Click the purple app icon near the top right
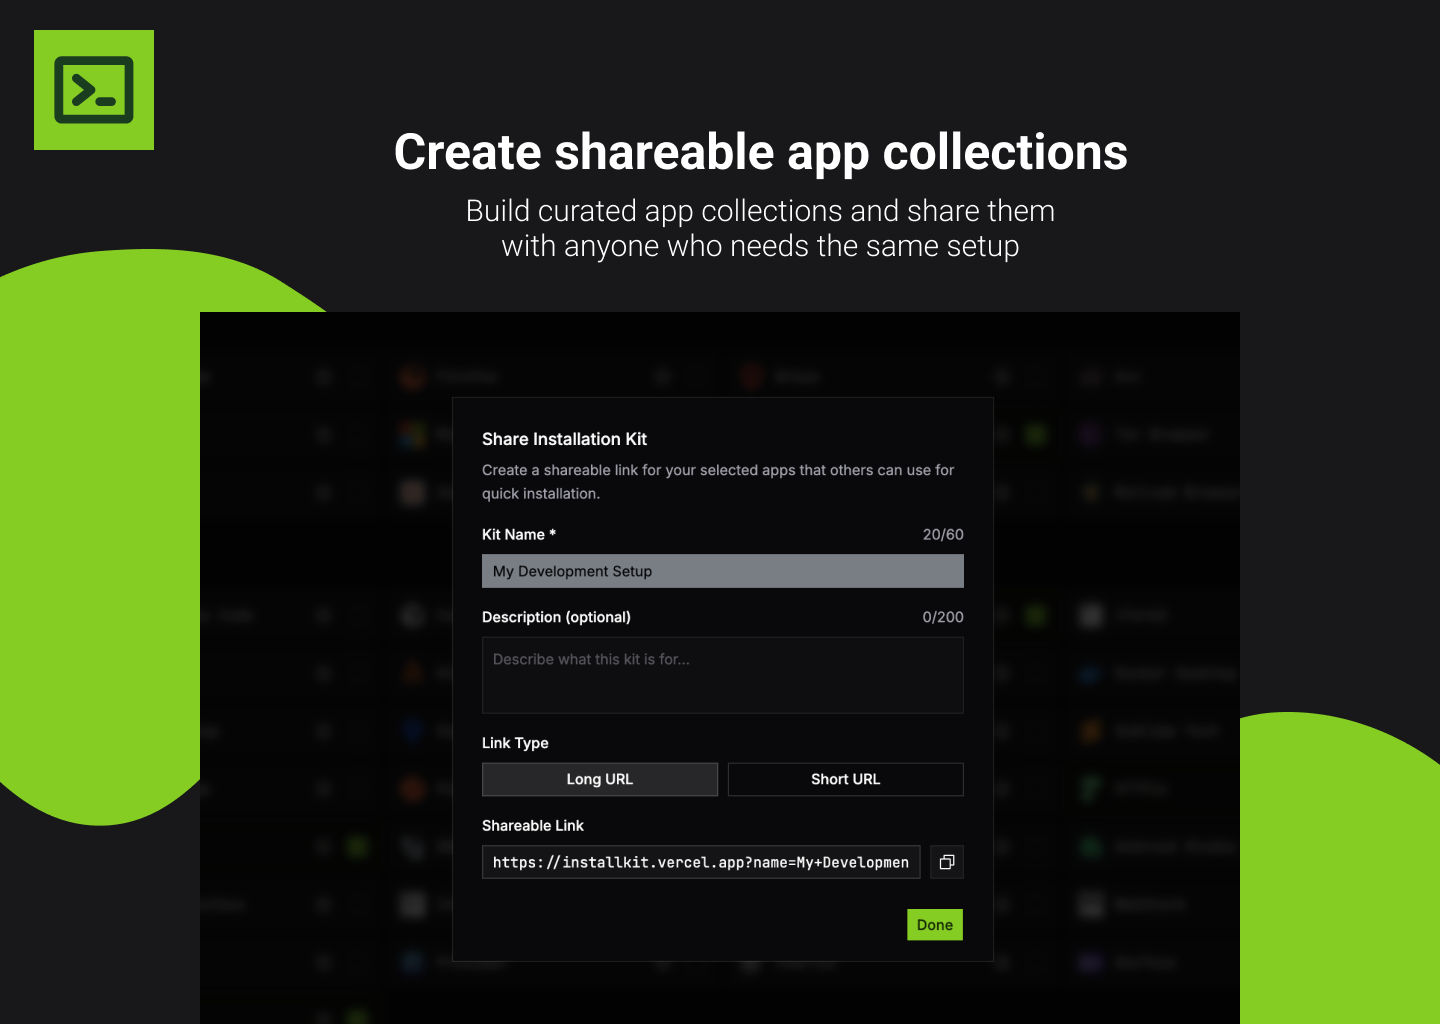 1090,434
